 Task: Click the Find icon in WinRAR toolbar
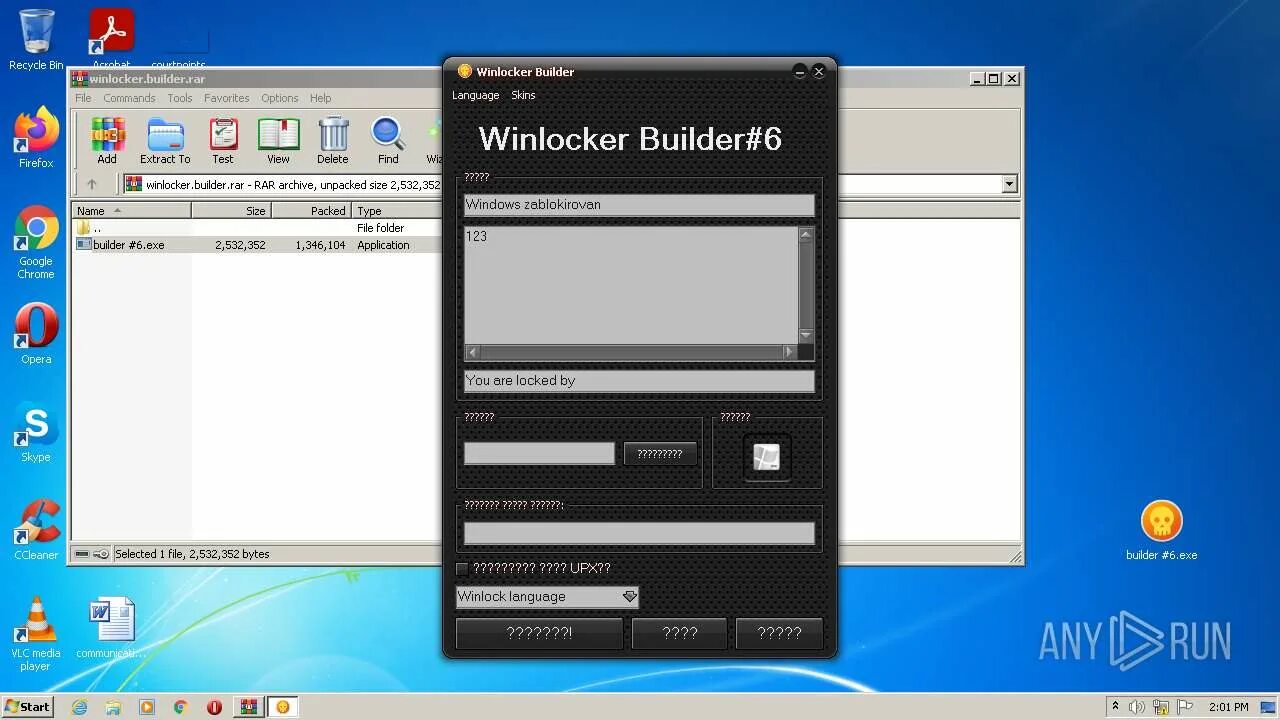(388, 141)
